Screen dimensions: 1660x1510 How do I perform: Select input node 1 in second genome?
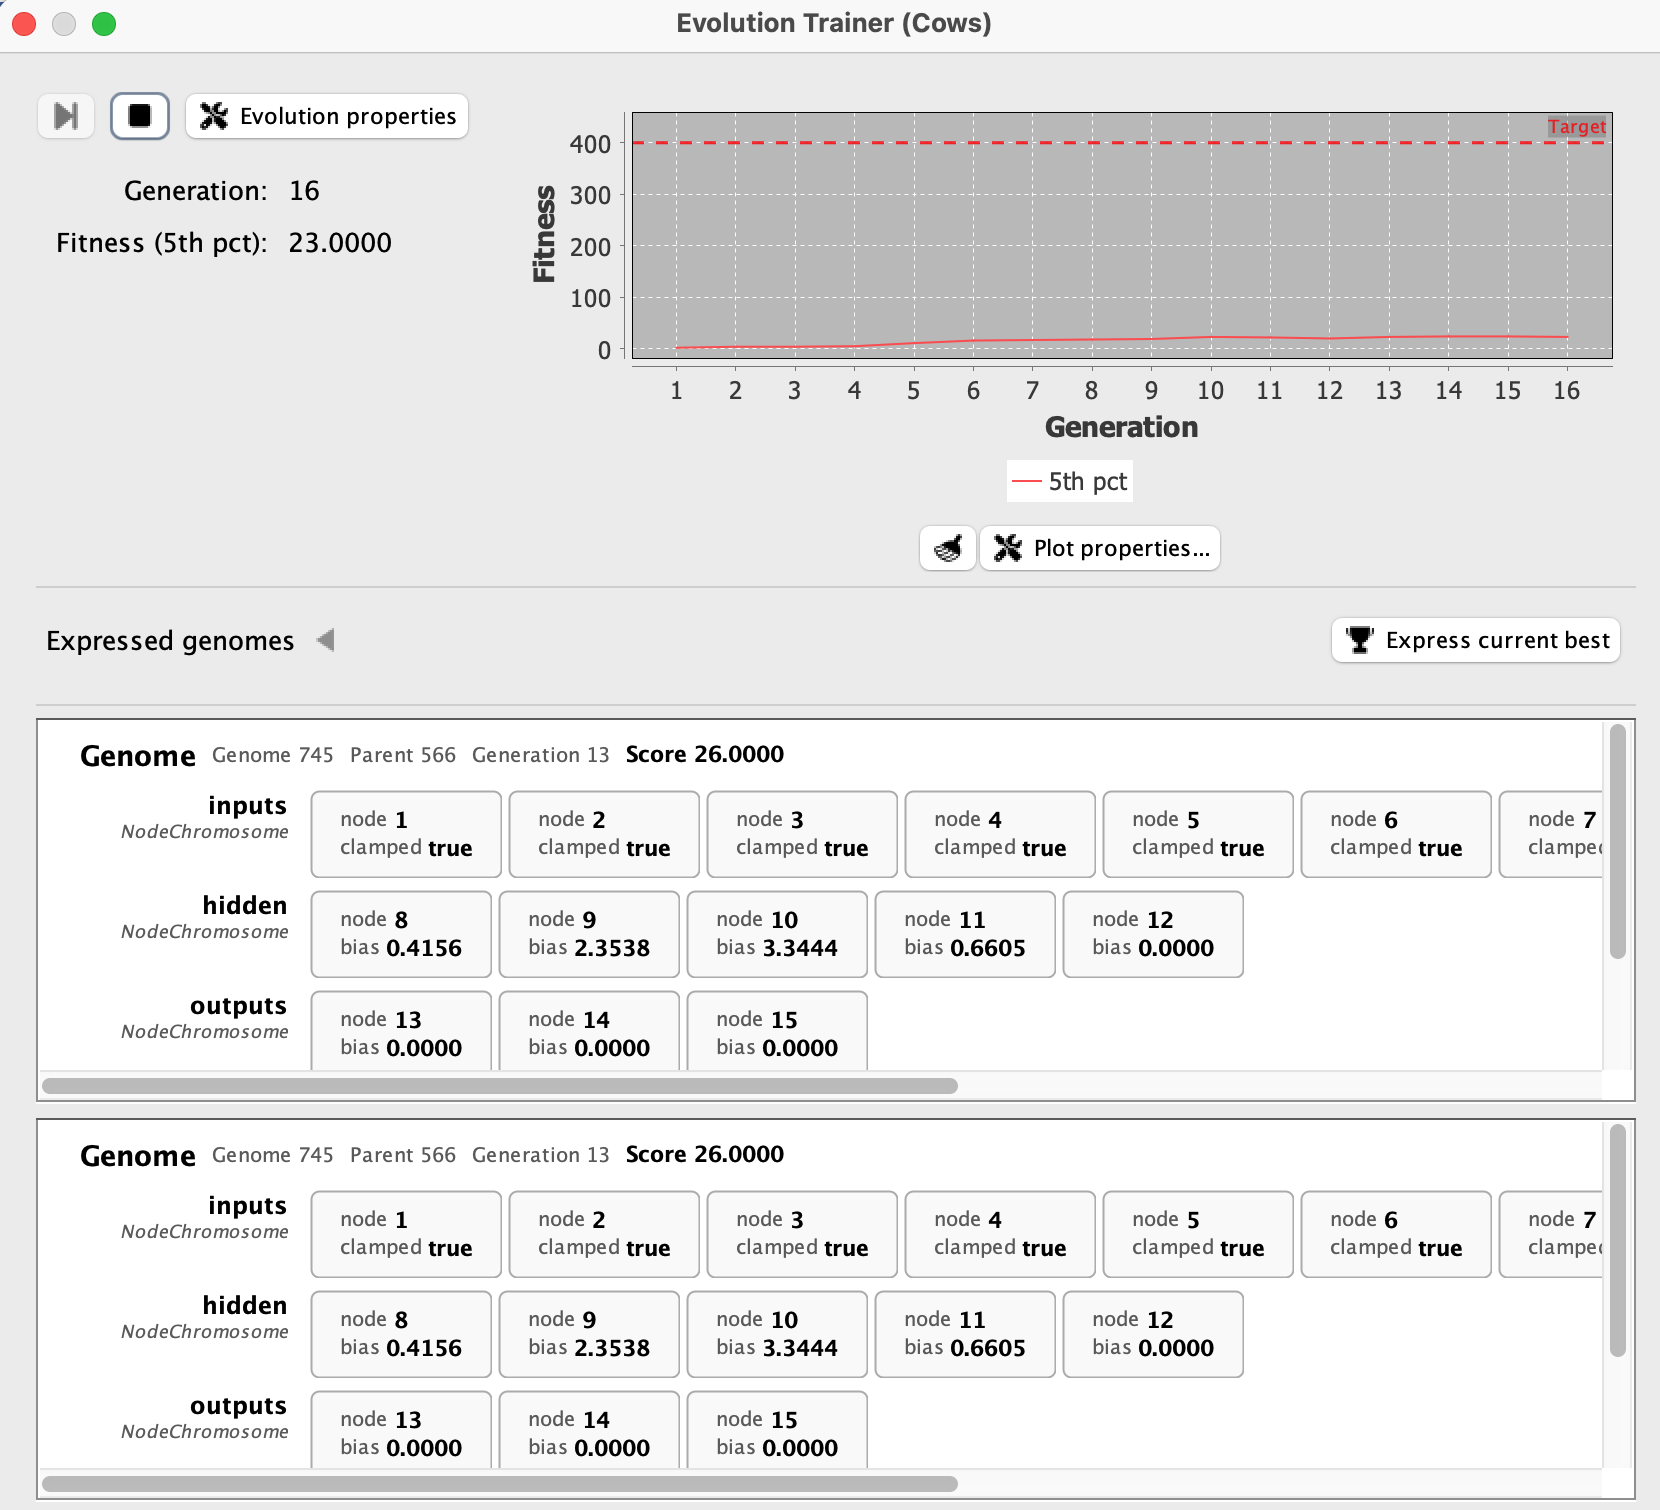(x=406, y=1234)
